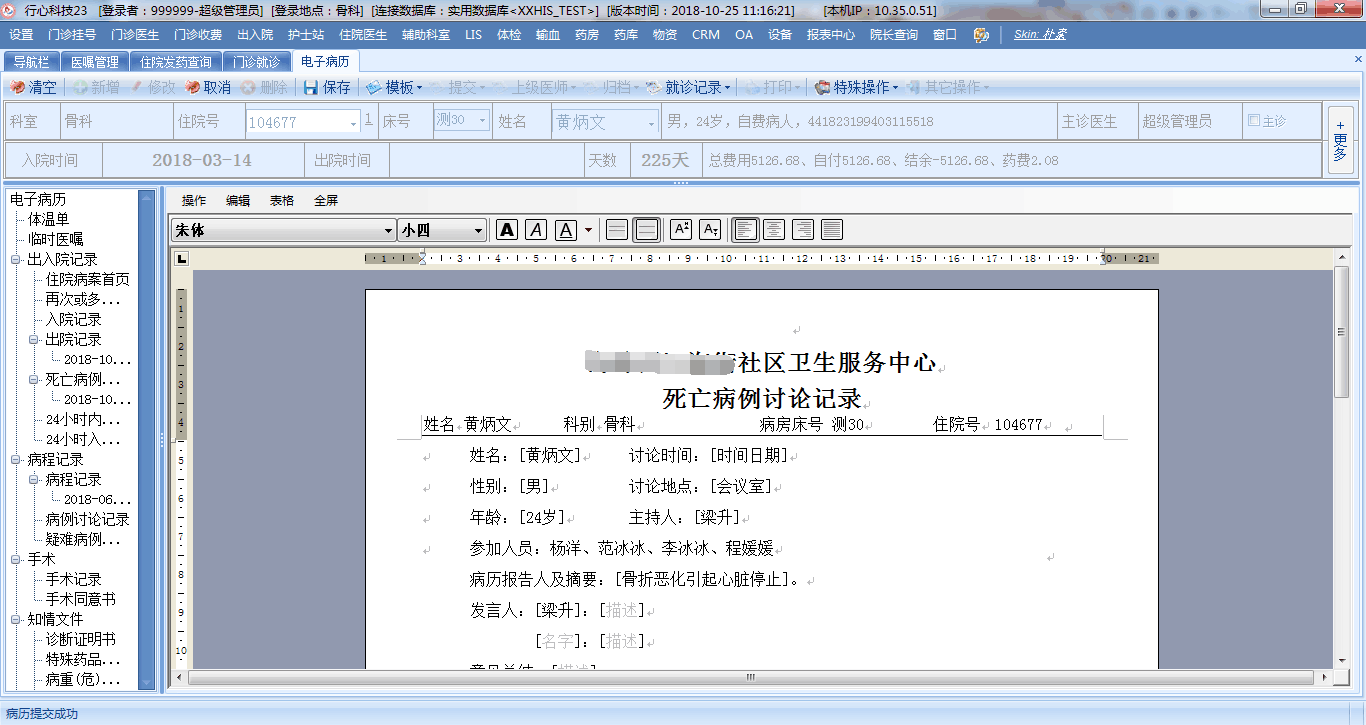Open the 模板 template dropdown

point(393,88)
